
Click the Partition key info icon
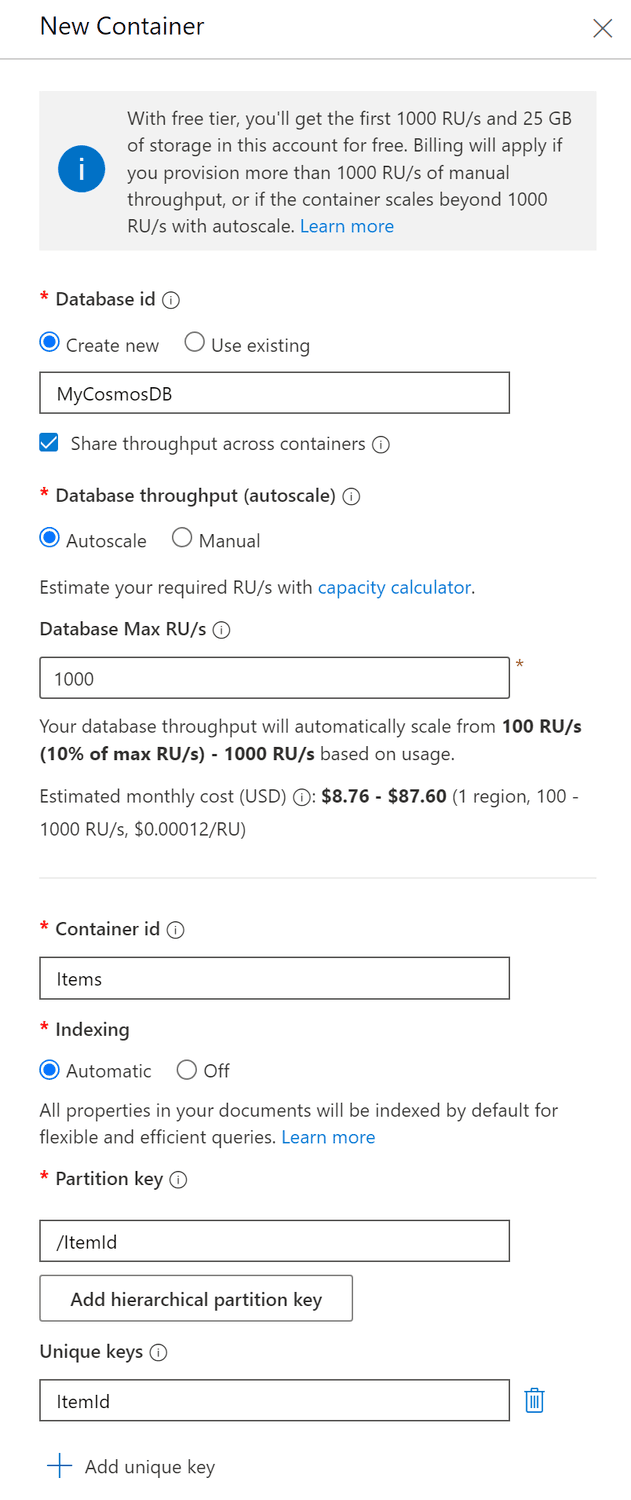(178, 1180)
